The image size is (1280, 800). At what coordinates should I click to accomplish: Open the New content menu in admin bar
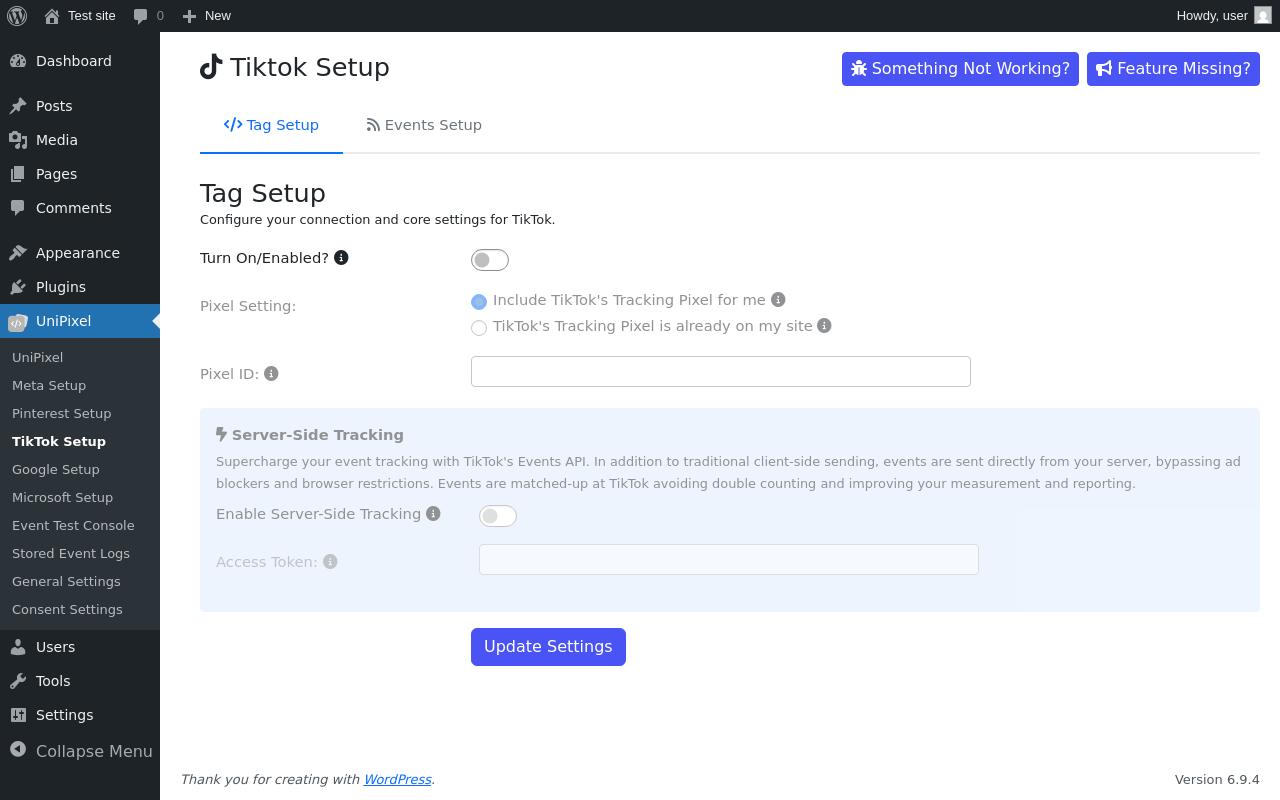tap(207, 16)
